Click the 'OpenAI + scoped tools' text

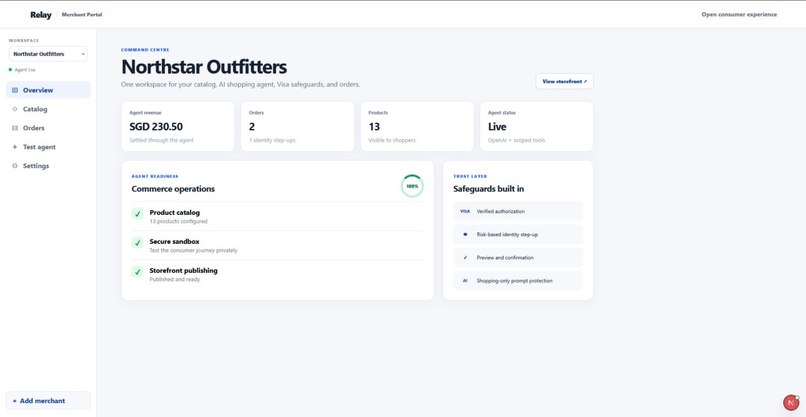517,140
